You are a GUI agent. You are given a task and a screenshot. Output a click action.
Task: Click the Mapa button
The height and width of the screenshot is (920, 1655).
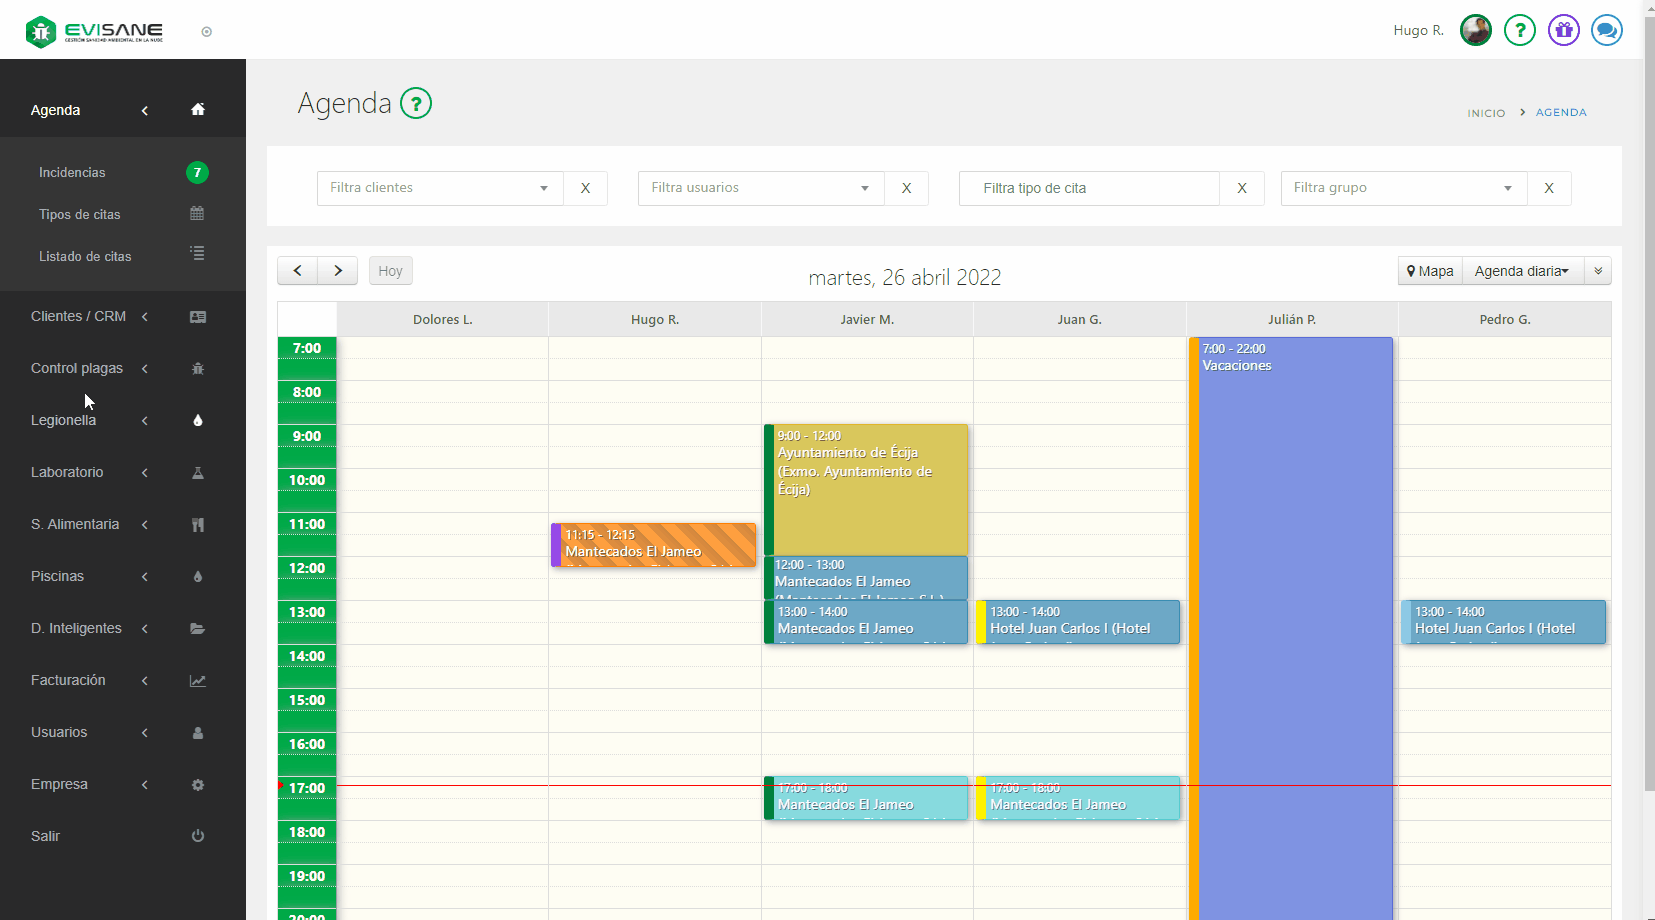[x=1430, y=271]
